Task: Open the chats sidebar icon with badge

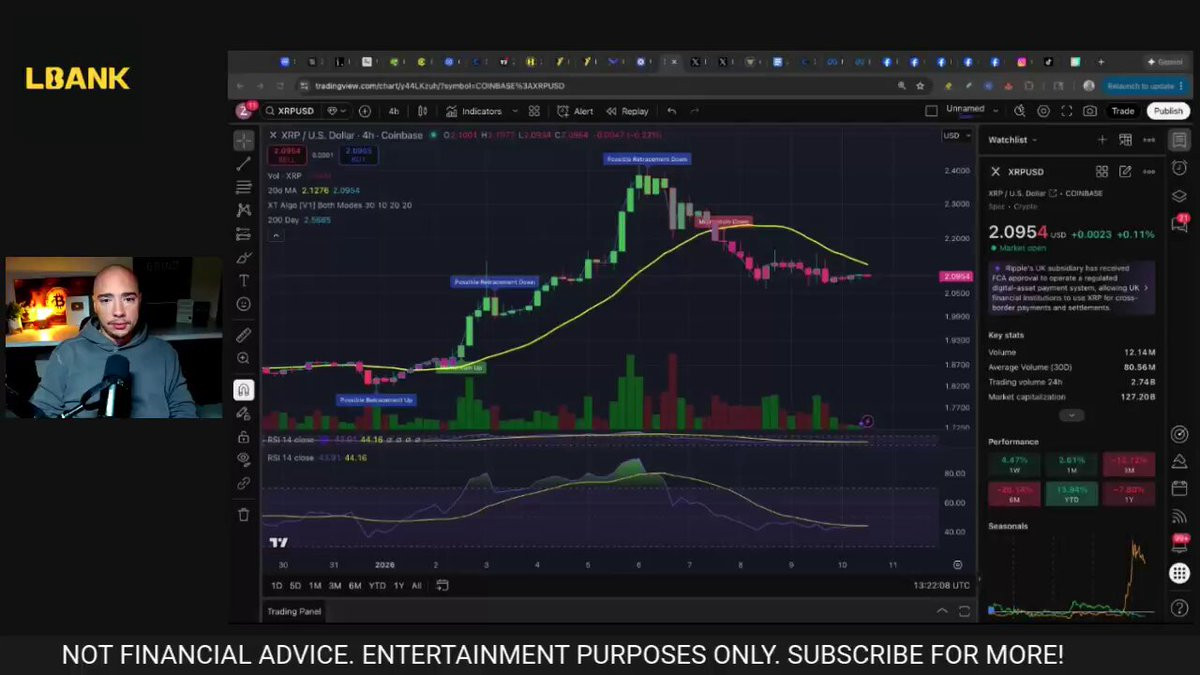Action: click(x=1179, y=224)
